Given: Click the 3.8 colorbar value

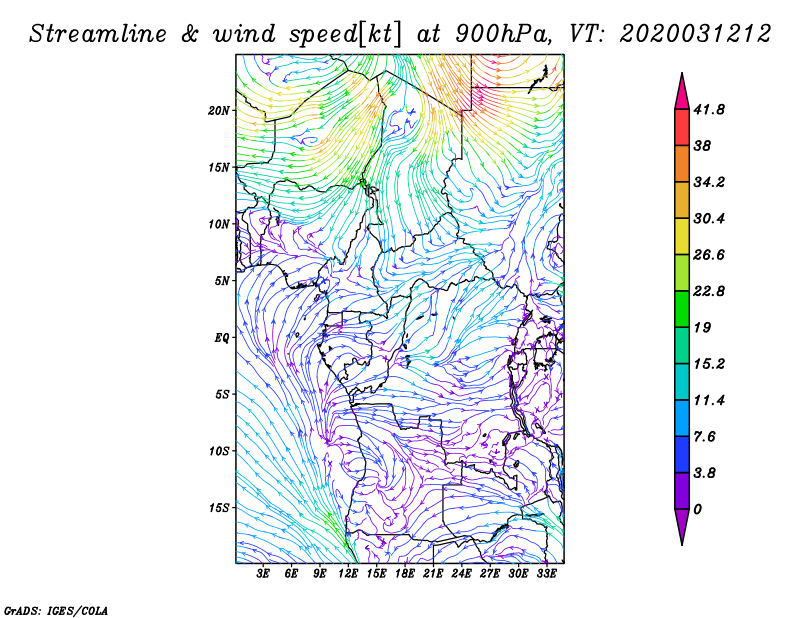Looking at the screenshot, I should [704, 473].
